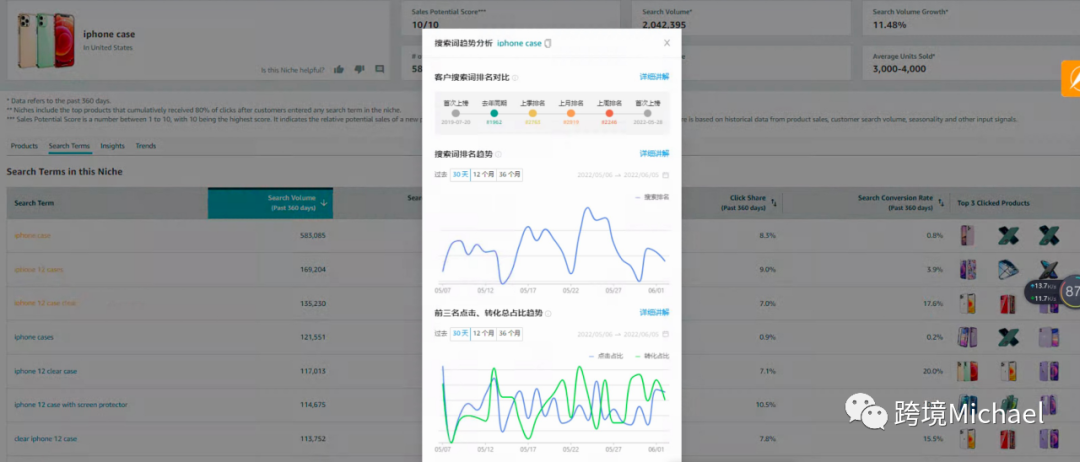Sort by Click Share column arrows

(x=773, y=203)
